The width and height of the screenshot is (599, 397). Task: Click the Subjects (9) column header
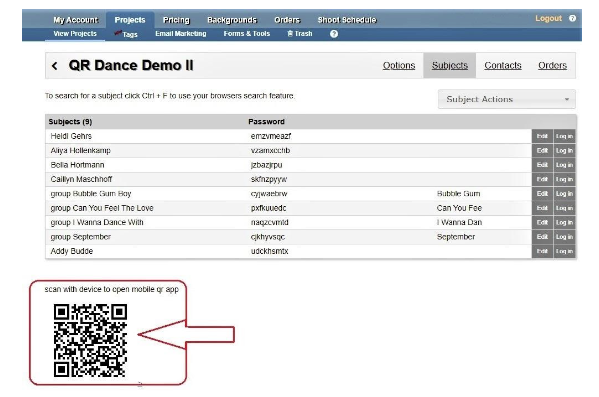tap(70, 122)
